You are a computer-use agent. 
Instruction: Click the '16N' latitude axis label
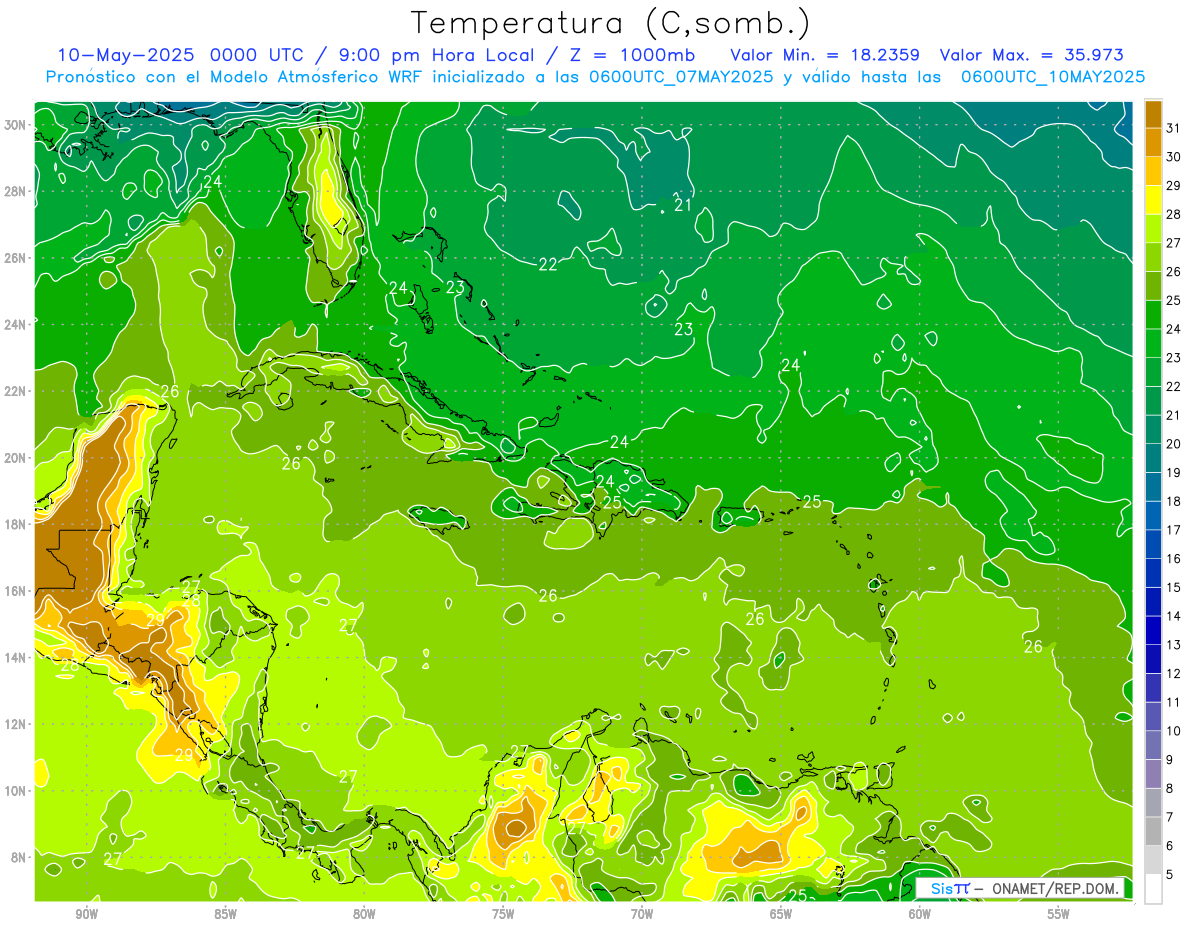pyautogui.click(x=16, y=591)
